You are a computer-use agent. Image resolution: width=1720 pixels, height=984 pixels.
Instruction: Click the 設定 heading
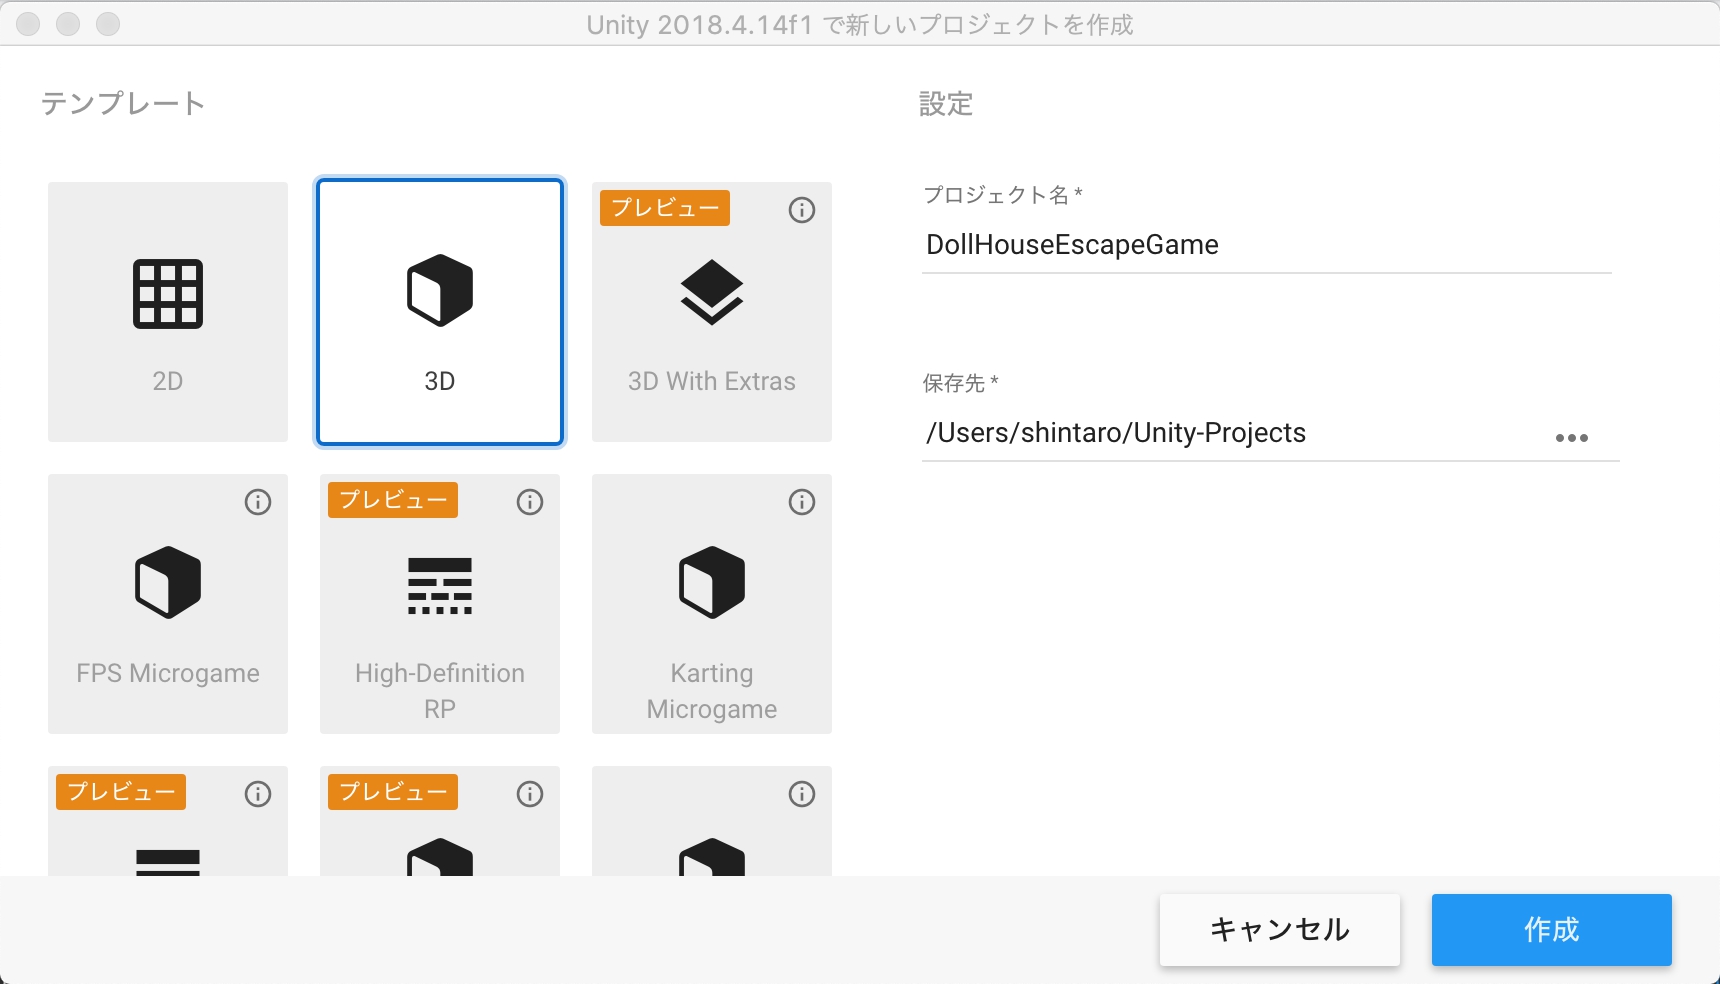946,104
